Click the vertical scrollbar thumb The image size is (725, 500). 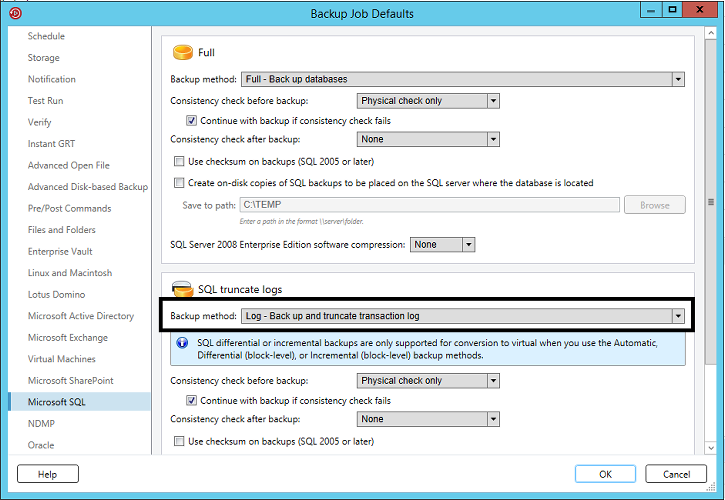tap(711, 202)
